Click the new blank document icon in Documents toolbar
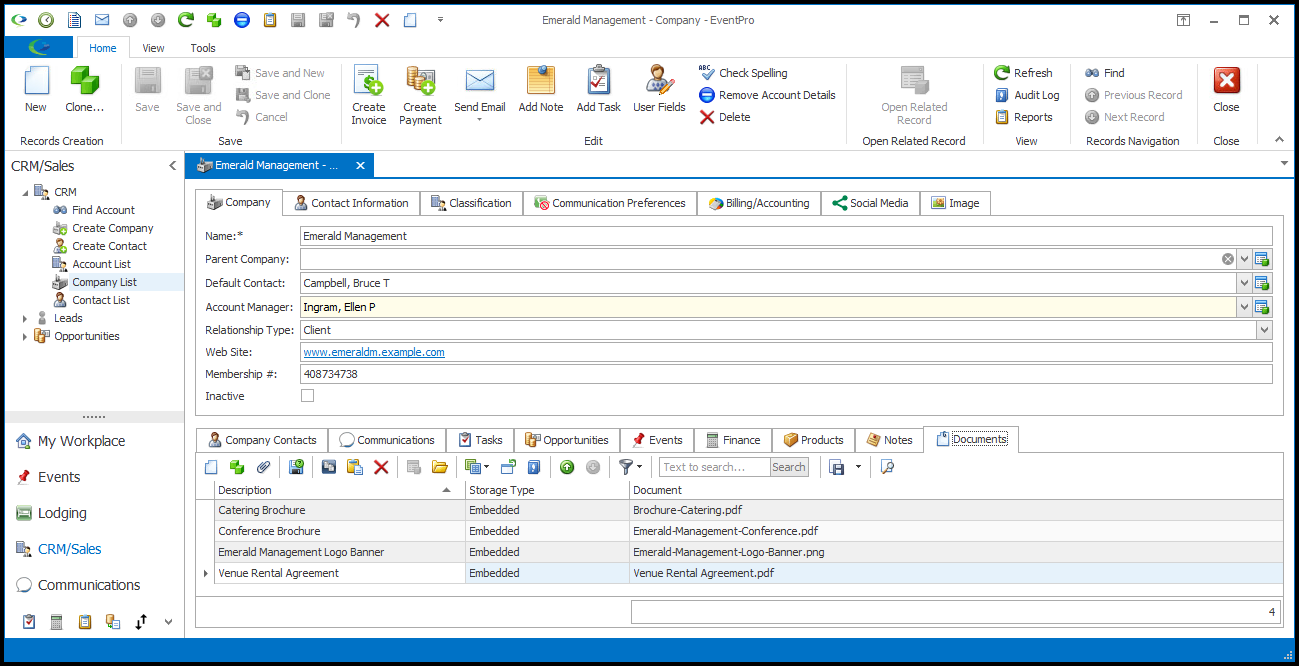The image size is (1299, 666). click(210, 467)
